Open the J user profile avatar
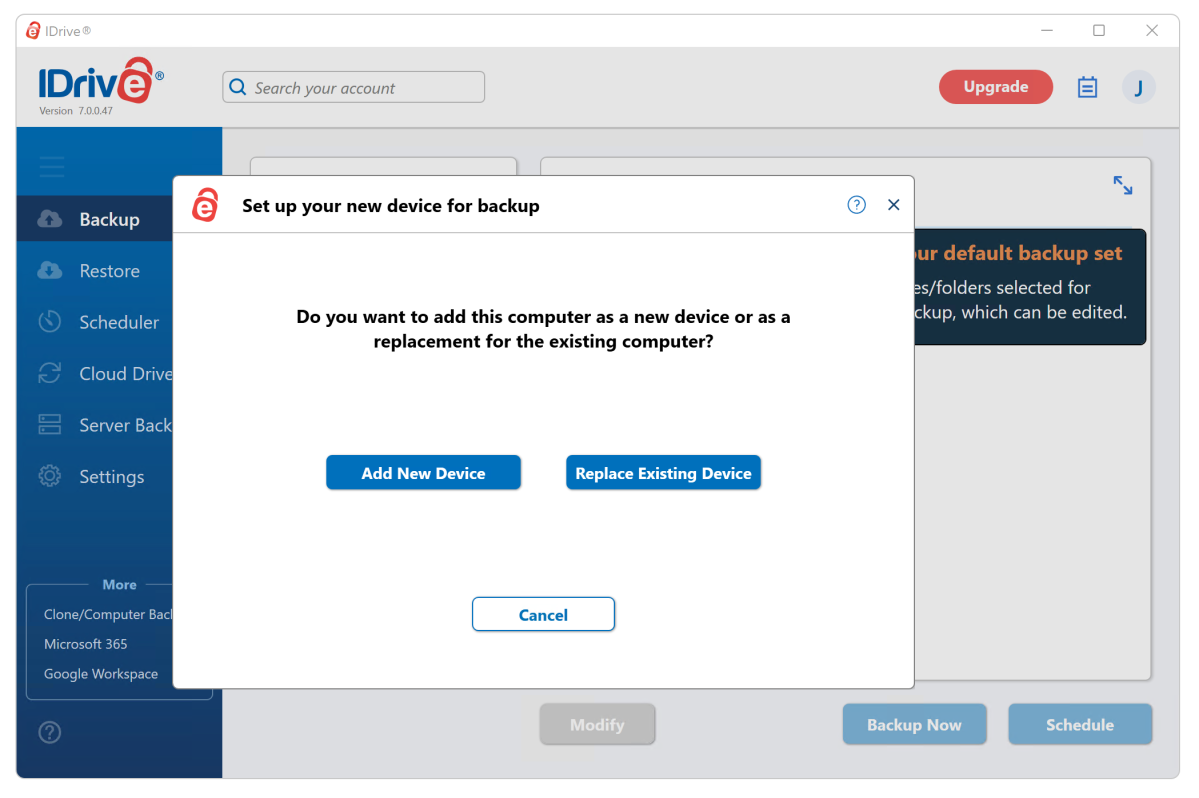The width and height of the screenshot is (1199, 798). [1139, 87]
